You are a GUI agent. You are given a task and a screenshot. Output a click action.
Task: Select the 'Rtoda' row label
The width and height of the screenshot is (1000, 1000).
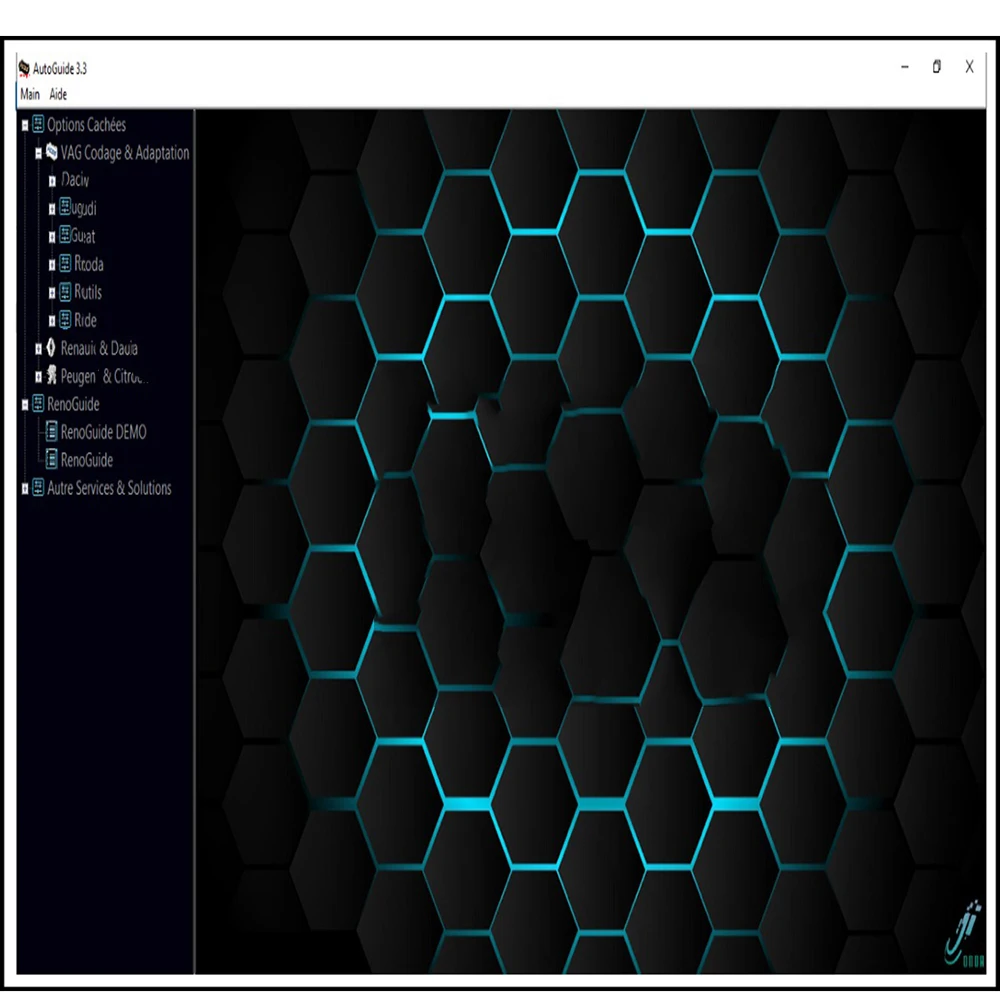click(89, 264)
